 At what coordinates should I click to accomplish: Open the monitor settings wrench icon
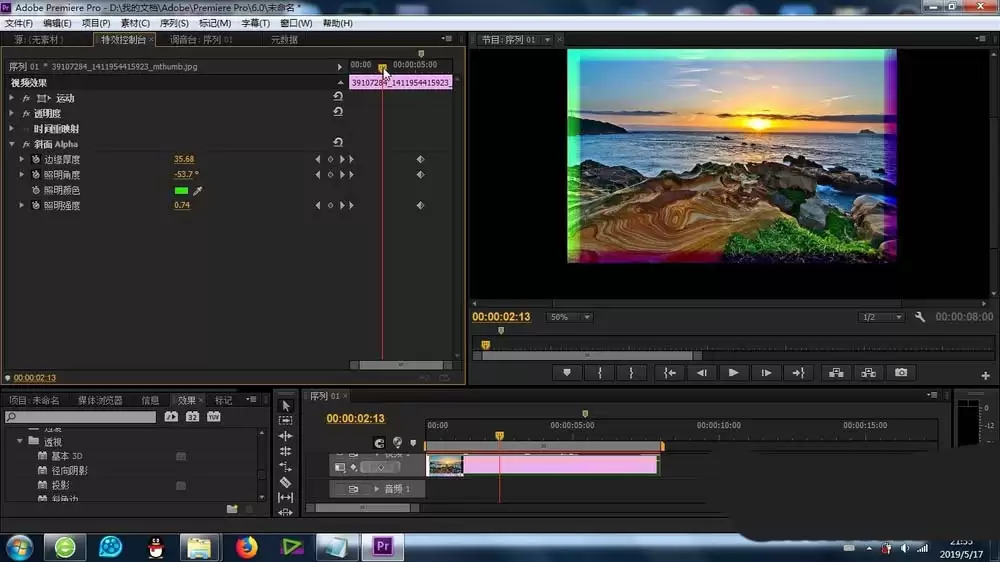921,317
